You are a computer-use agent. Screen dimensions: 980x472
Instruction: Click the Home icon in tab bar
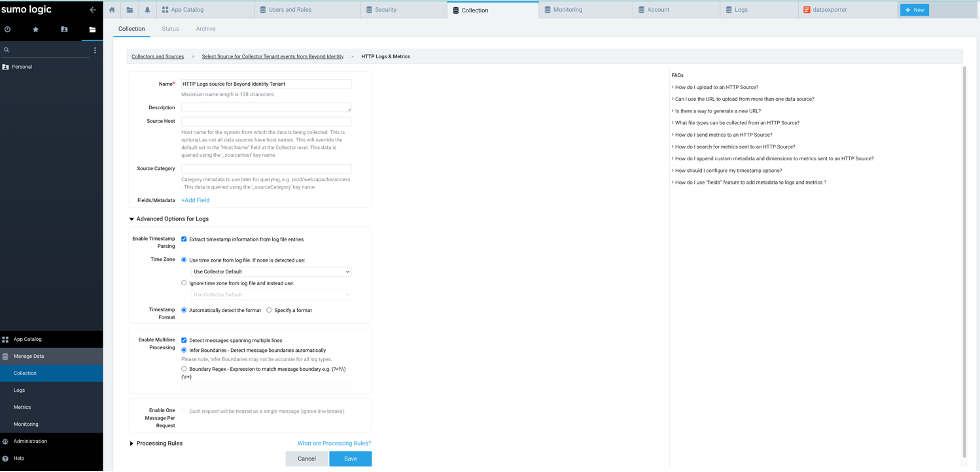[112, 9]
